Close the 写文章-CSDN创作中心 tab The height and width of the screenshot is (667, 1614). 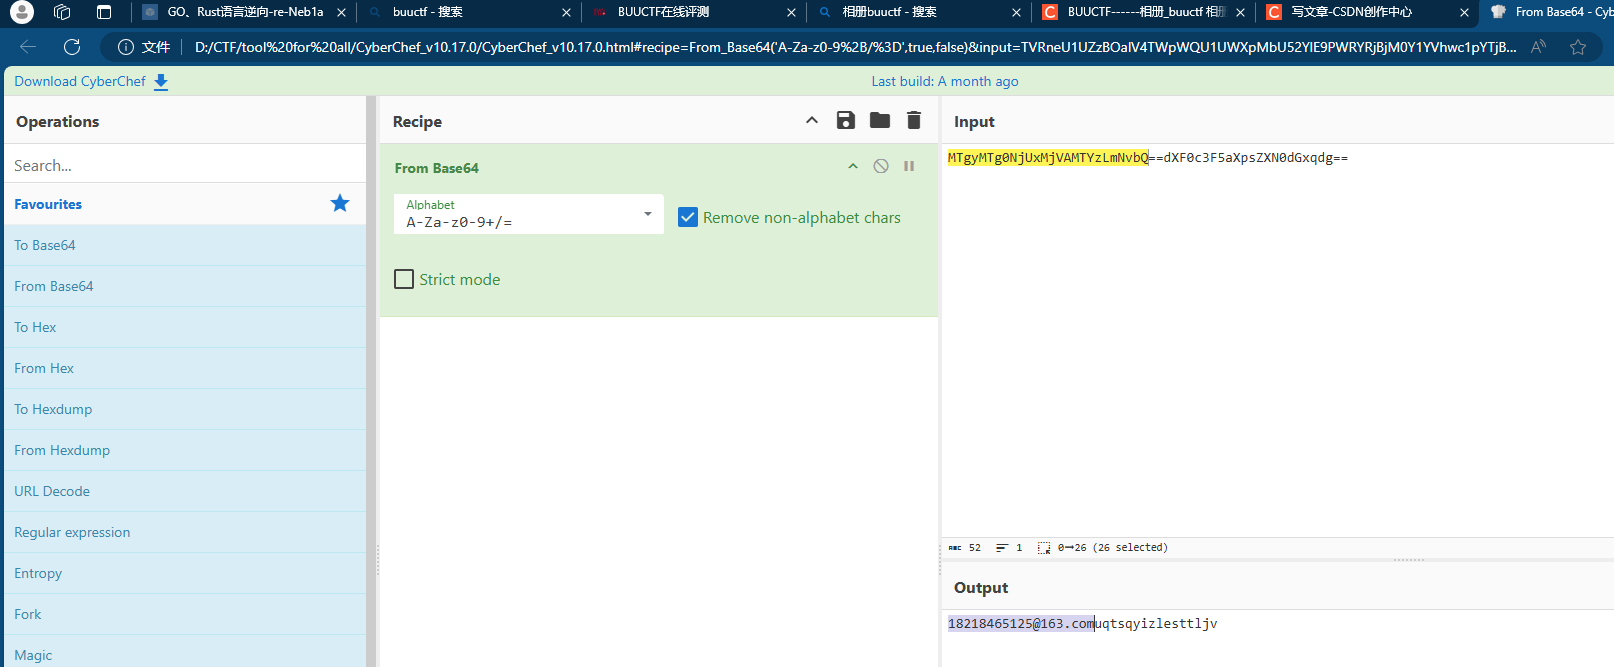(x=1464, y=13)
